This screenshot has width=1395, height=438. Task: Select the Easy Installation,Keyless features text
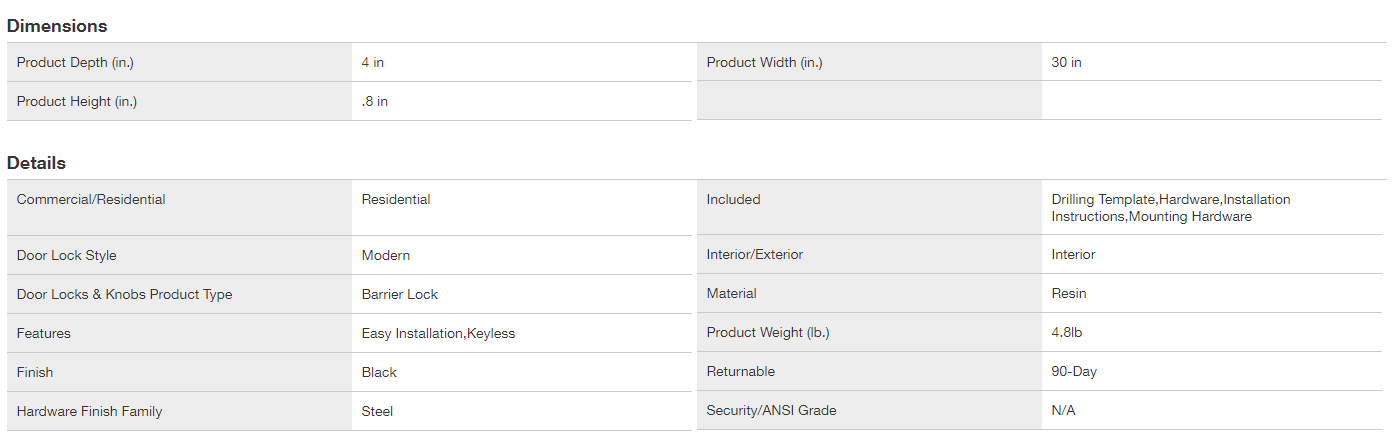[438, 333]
